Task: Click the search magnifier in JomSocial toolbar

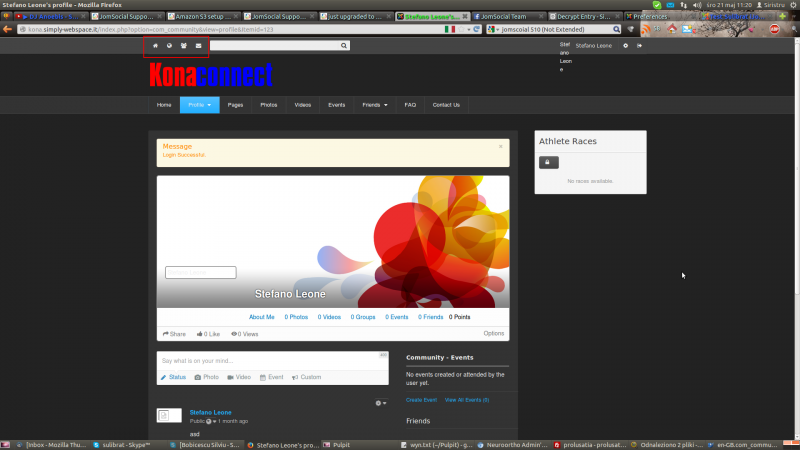Action: (x=344, y=46)
